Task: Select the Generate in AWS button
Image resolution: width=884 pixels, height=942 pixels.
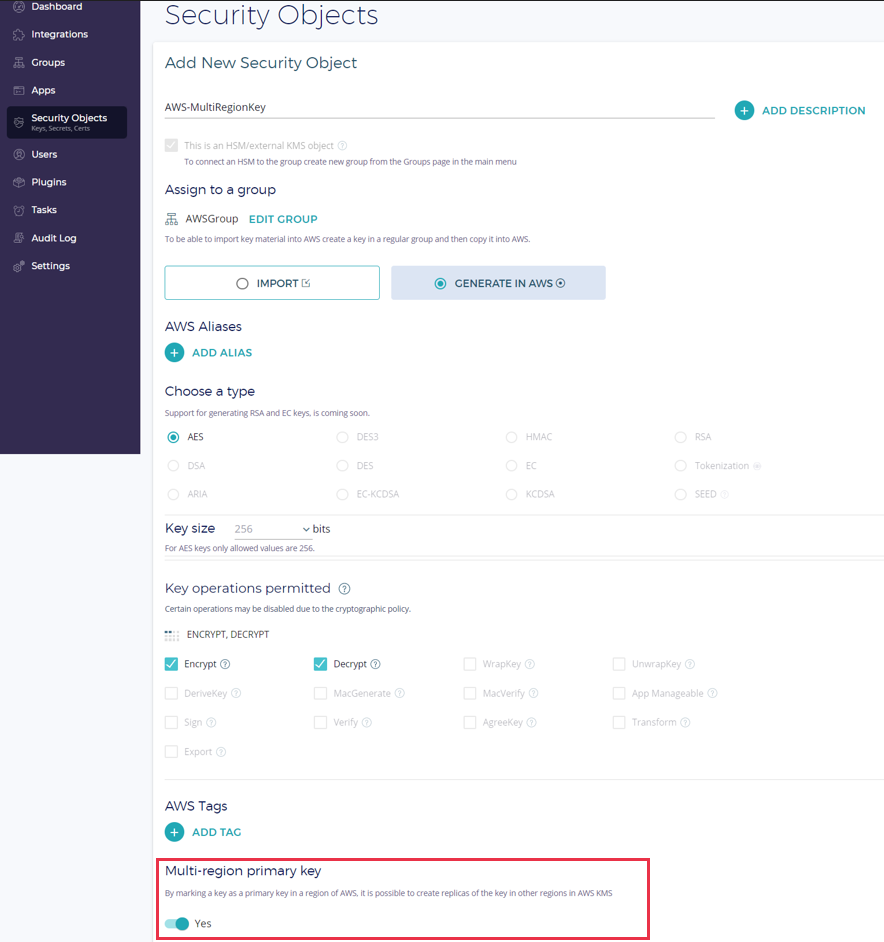Action: pyautogui.click(x=498, y=284)
